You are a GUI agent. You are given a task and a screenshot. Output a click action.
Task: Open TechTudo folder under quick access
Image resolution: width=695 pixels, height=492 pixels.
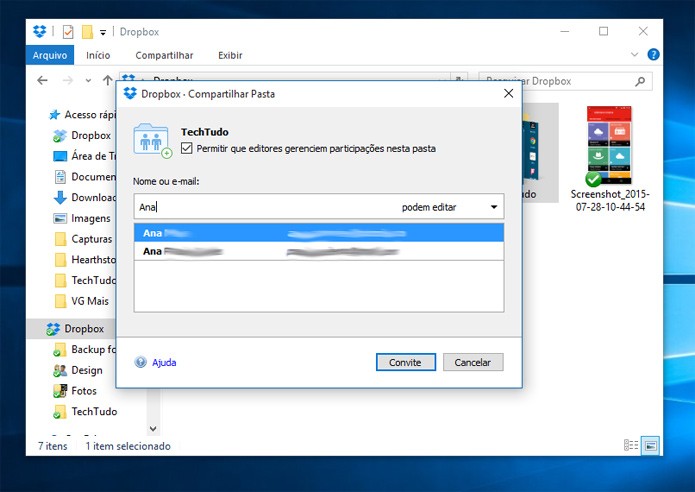[84, 280]
